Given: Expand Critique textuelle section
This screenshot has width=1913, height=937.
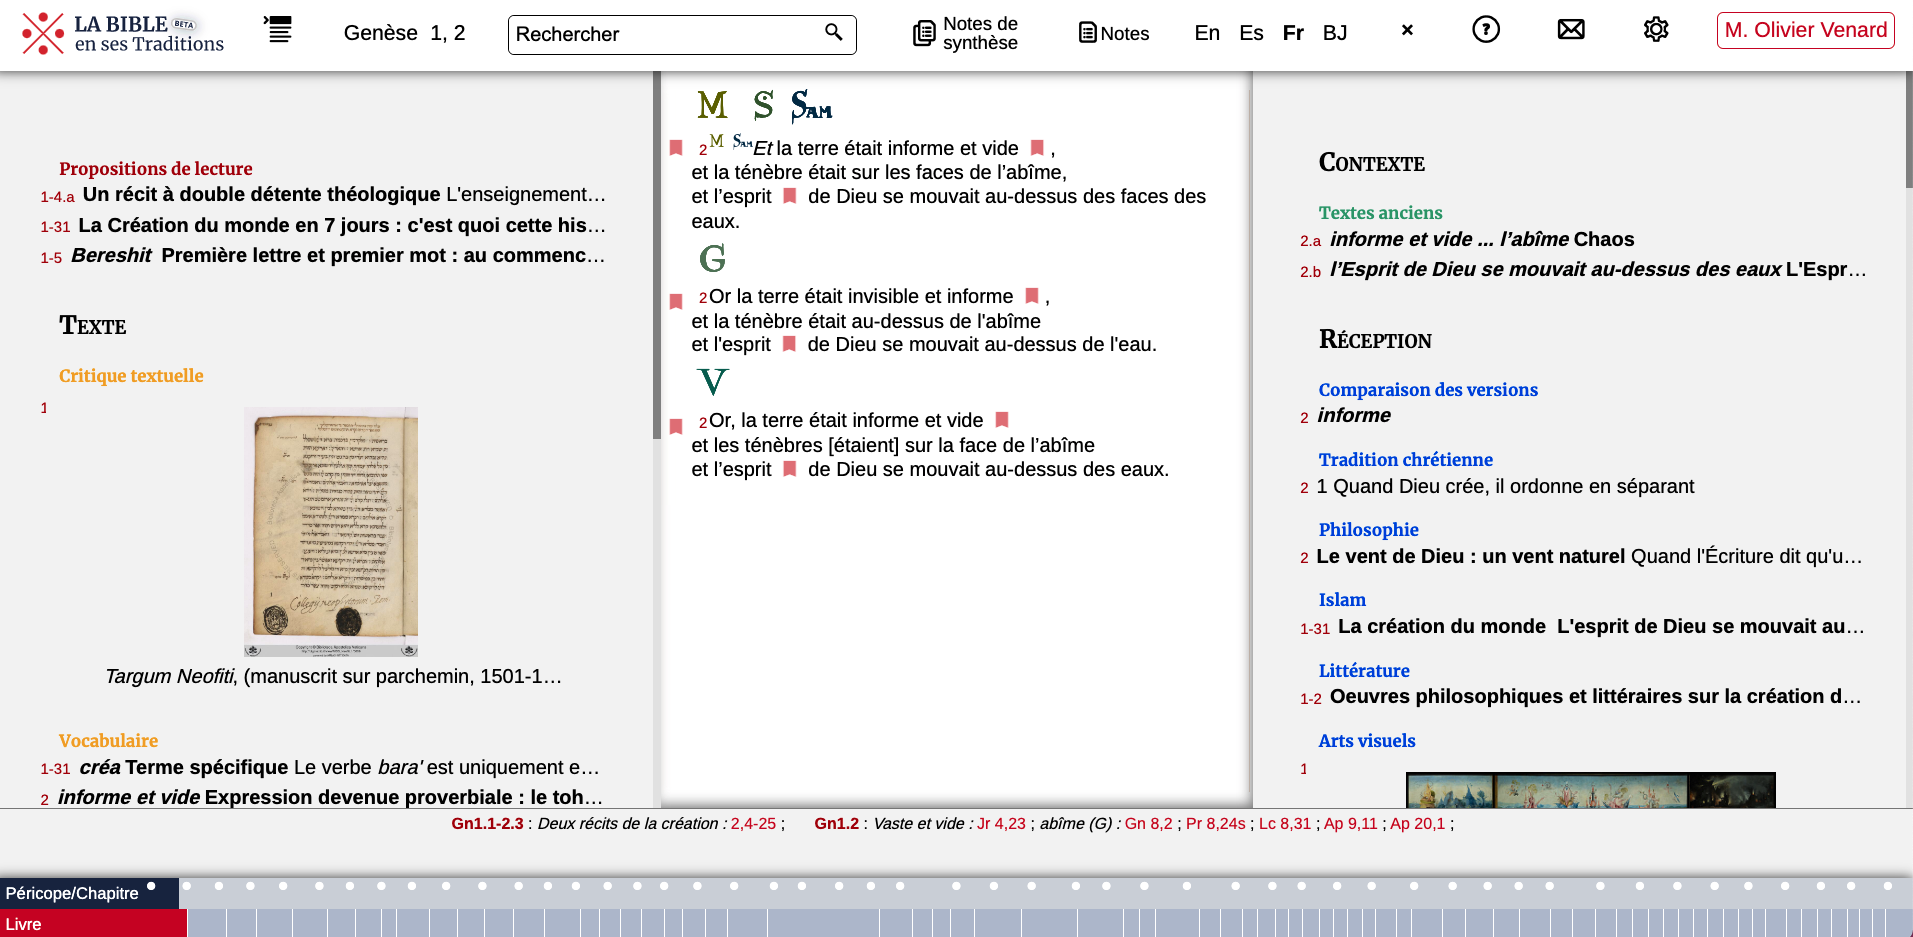Looking at the screenshot, I should coord(131,376).
